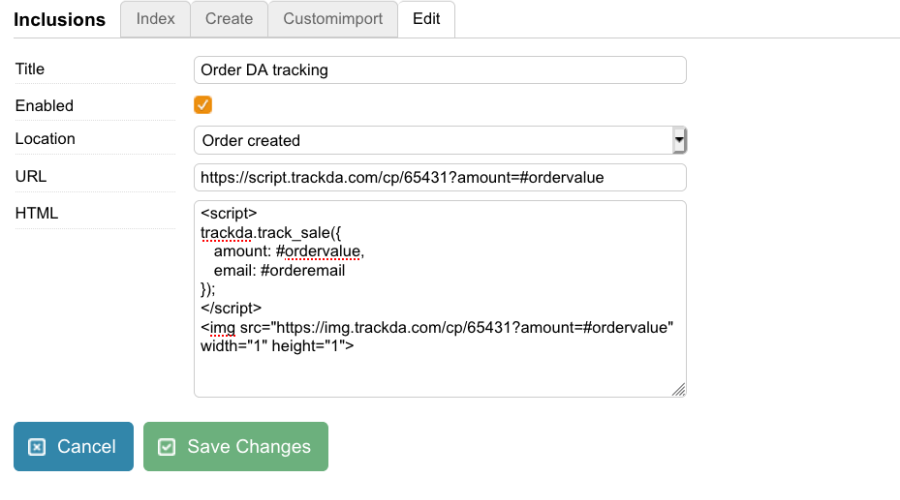The image size is (900, 500).
Task: Open the Location dropdown arrow
Action: pos(679,140)
